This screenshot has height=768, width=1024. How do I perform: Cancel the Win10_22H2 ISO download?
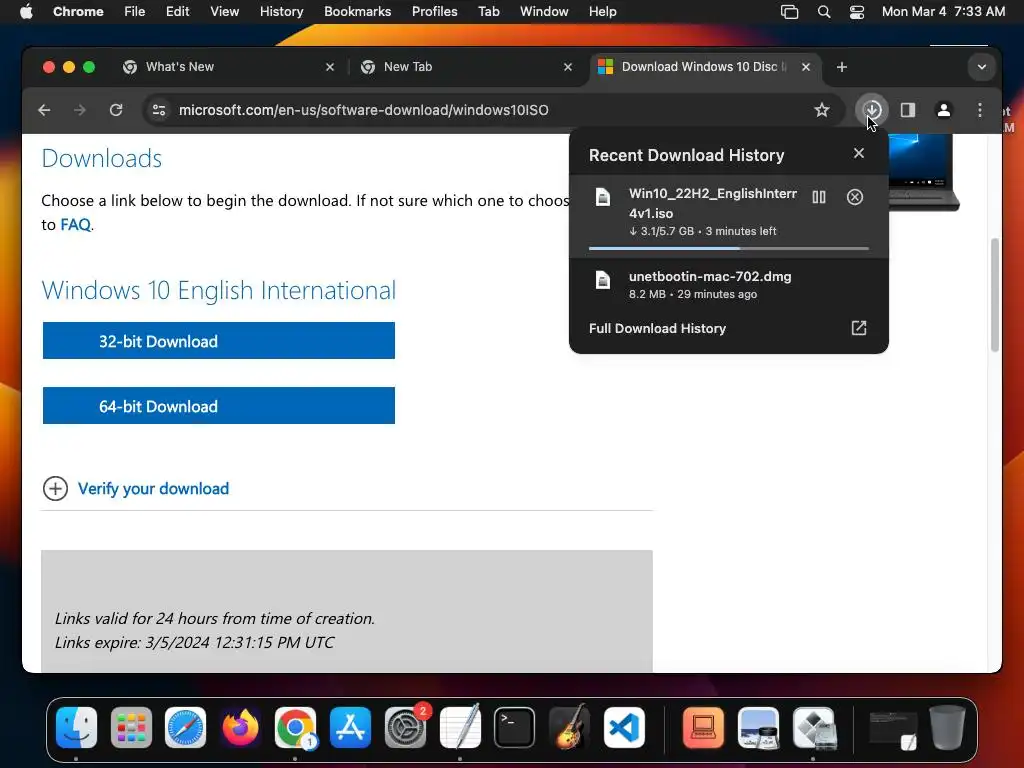point(855,197)
